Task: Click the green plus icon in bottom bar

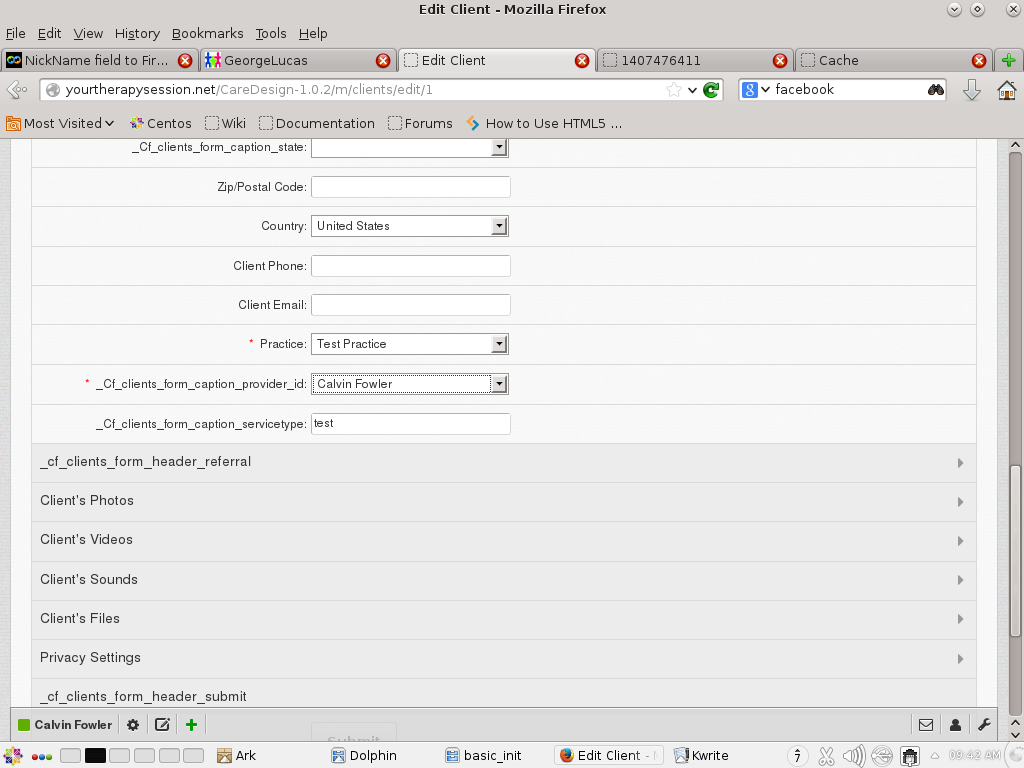Action: (x=191, y=725)
